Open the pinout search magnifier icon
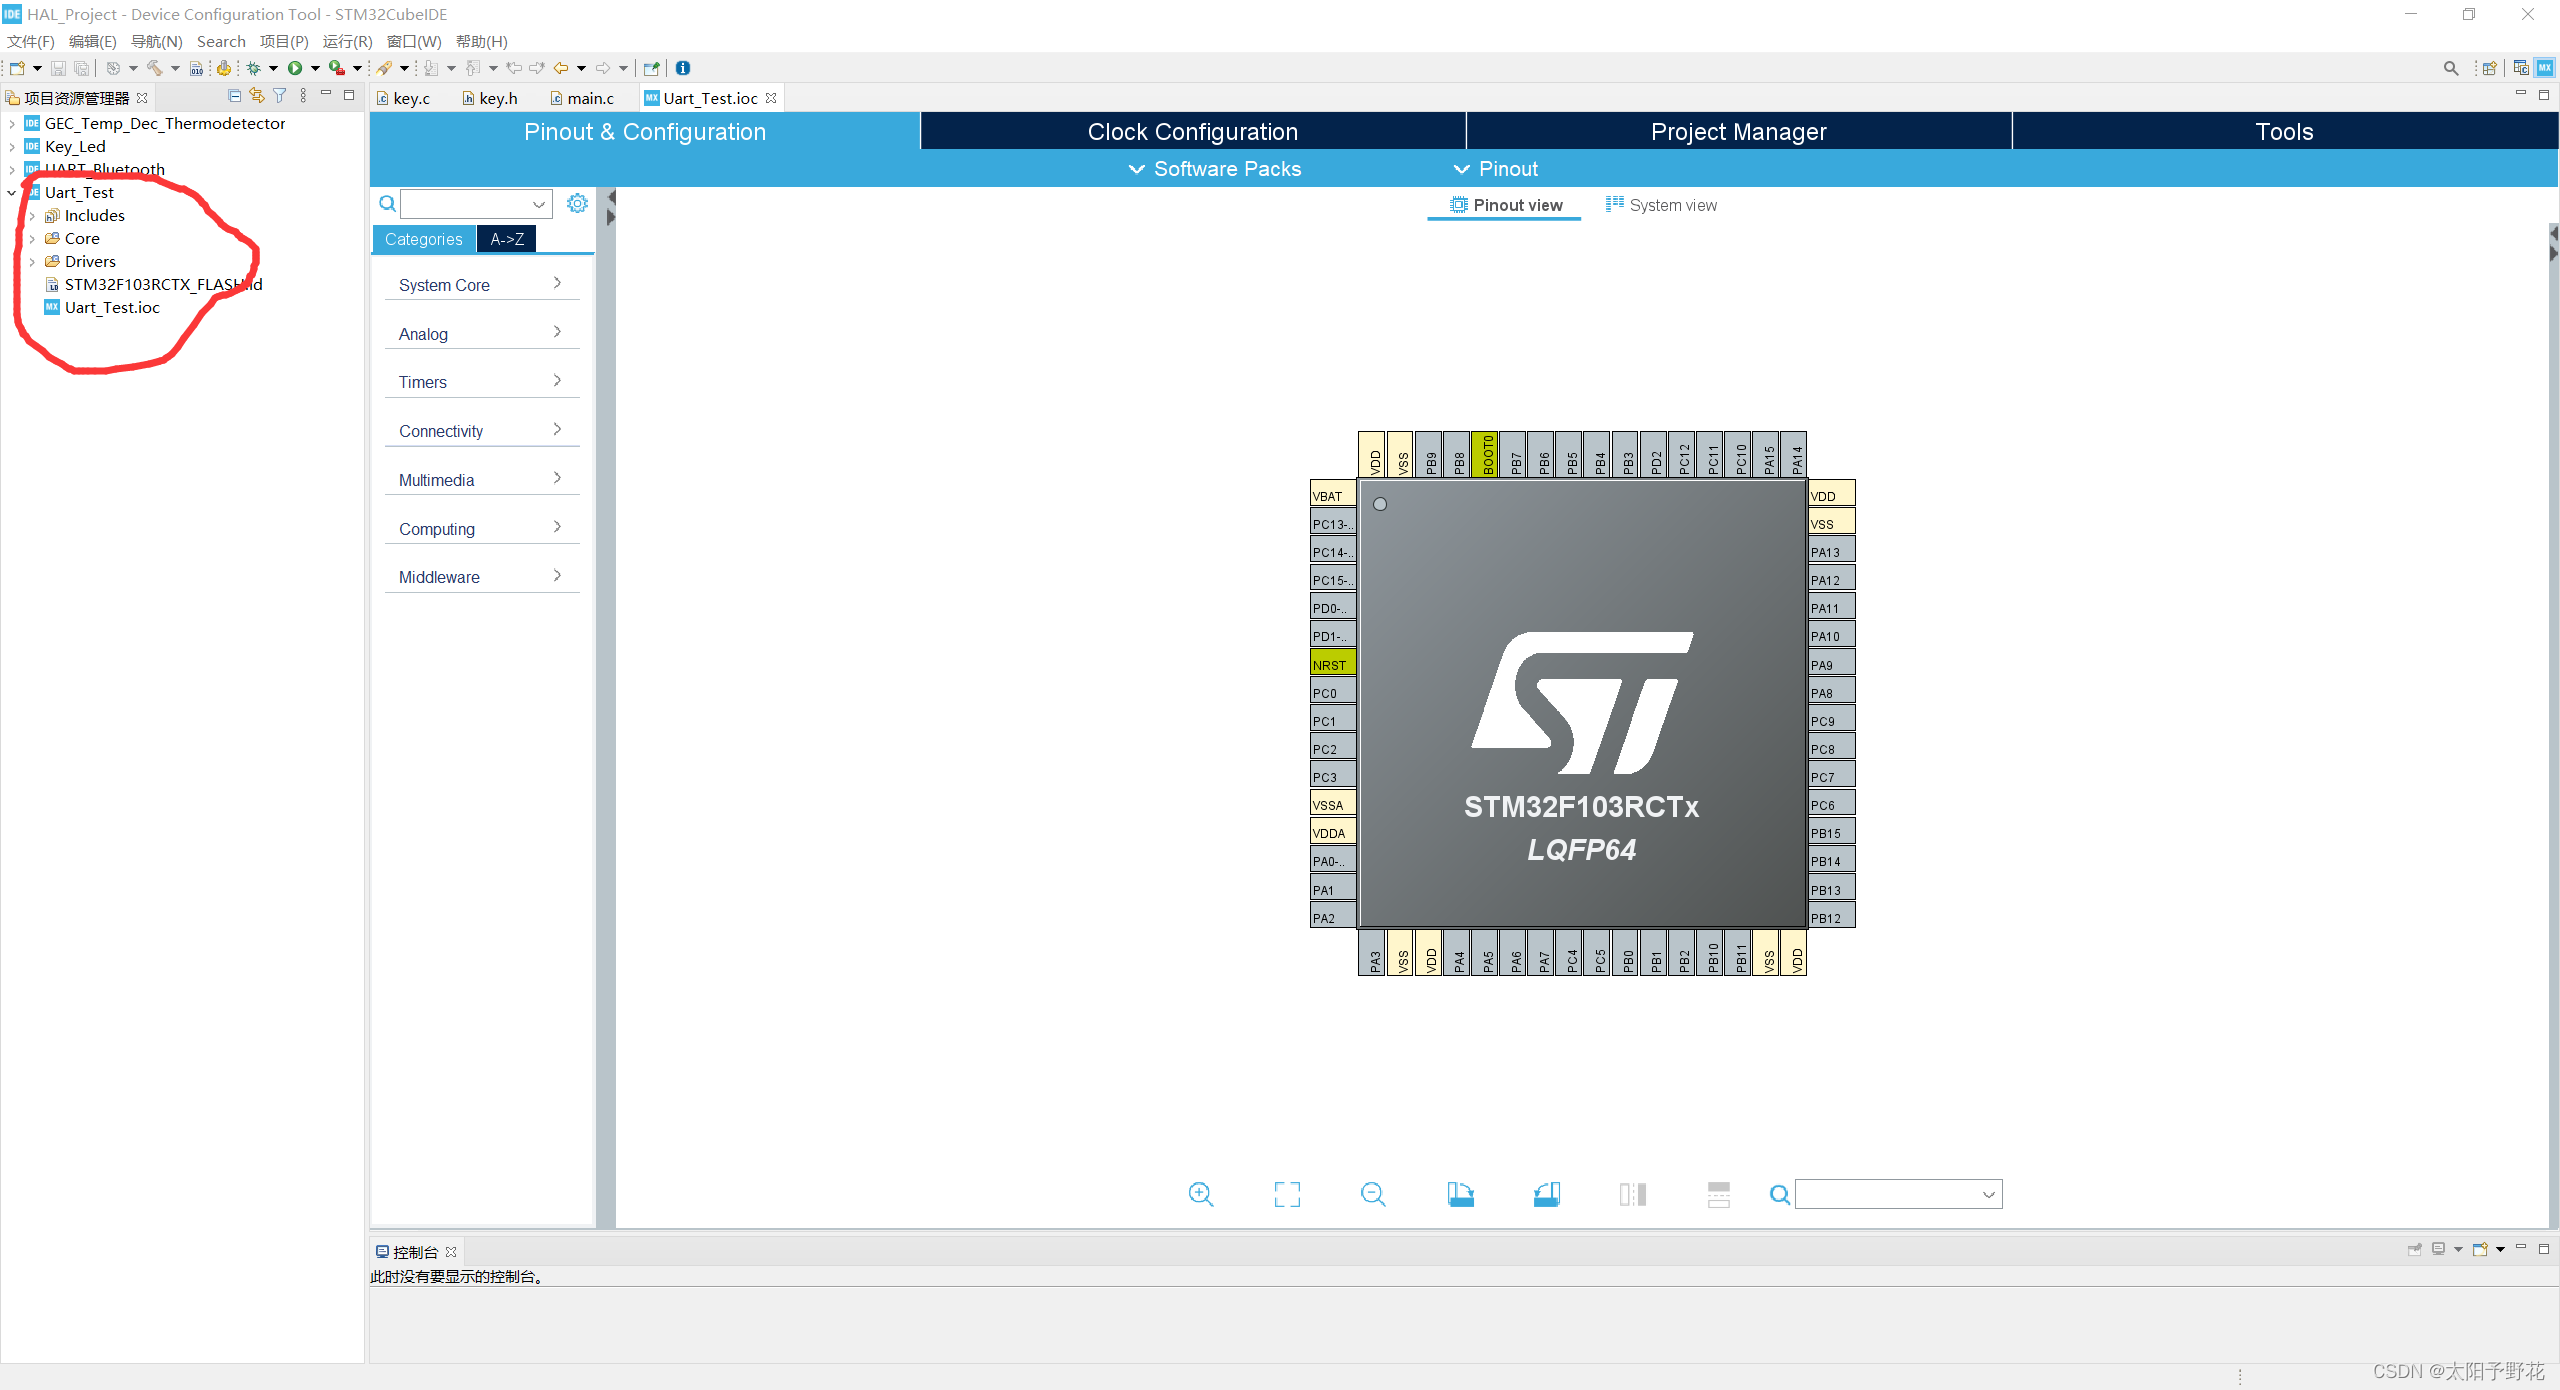The image size is (2560, 1390). (x=1779, y=1193)
